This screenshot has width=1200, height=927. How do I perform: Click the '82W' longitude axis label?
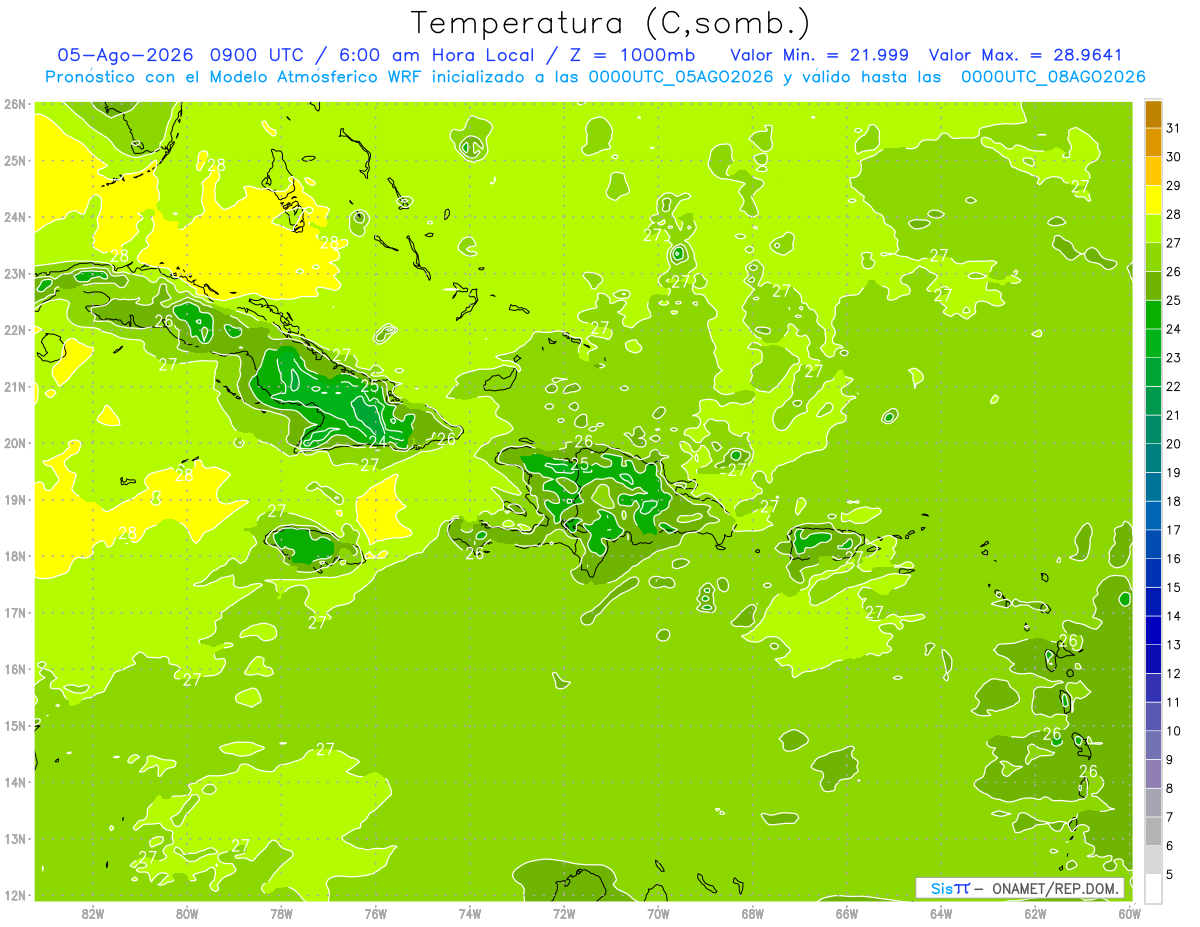tap(93, 913)
